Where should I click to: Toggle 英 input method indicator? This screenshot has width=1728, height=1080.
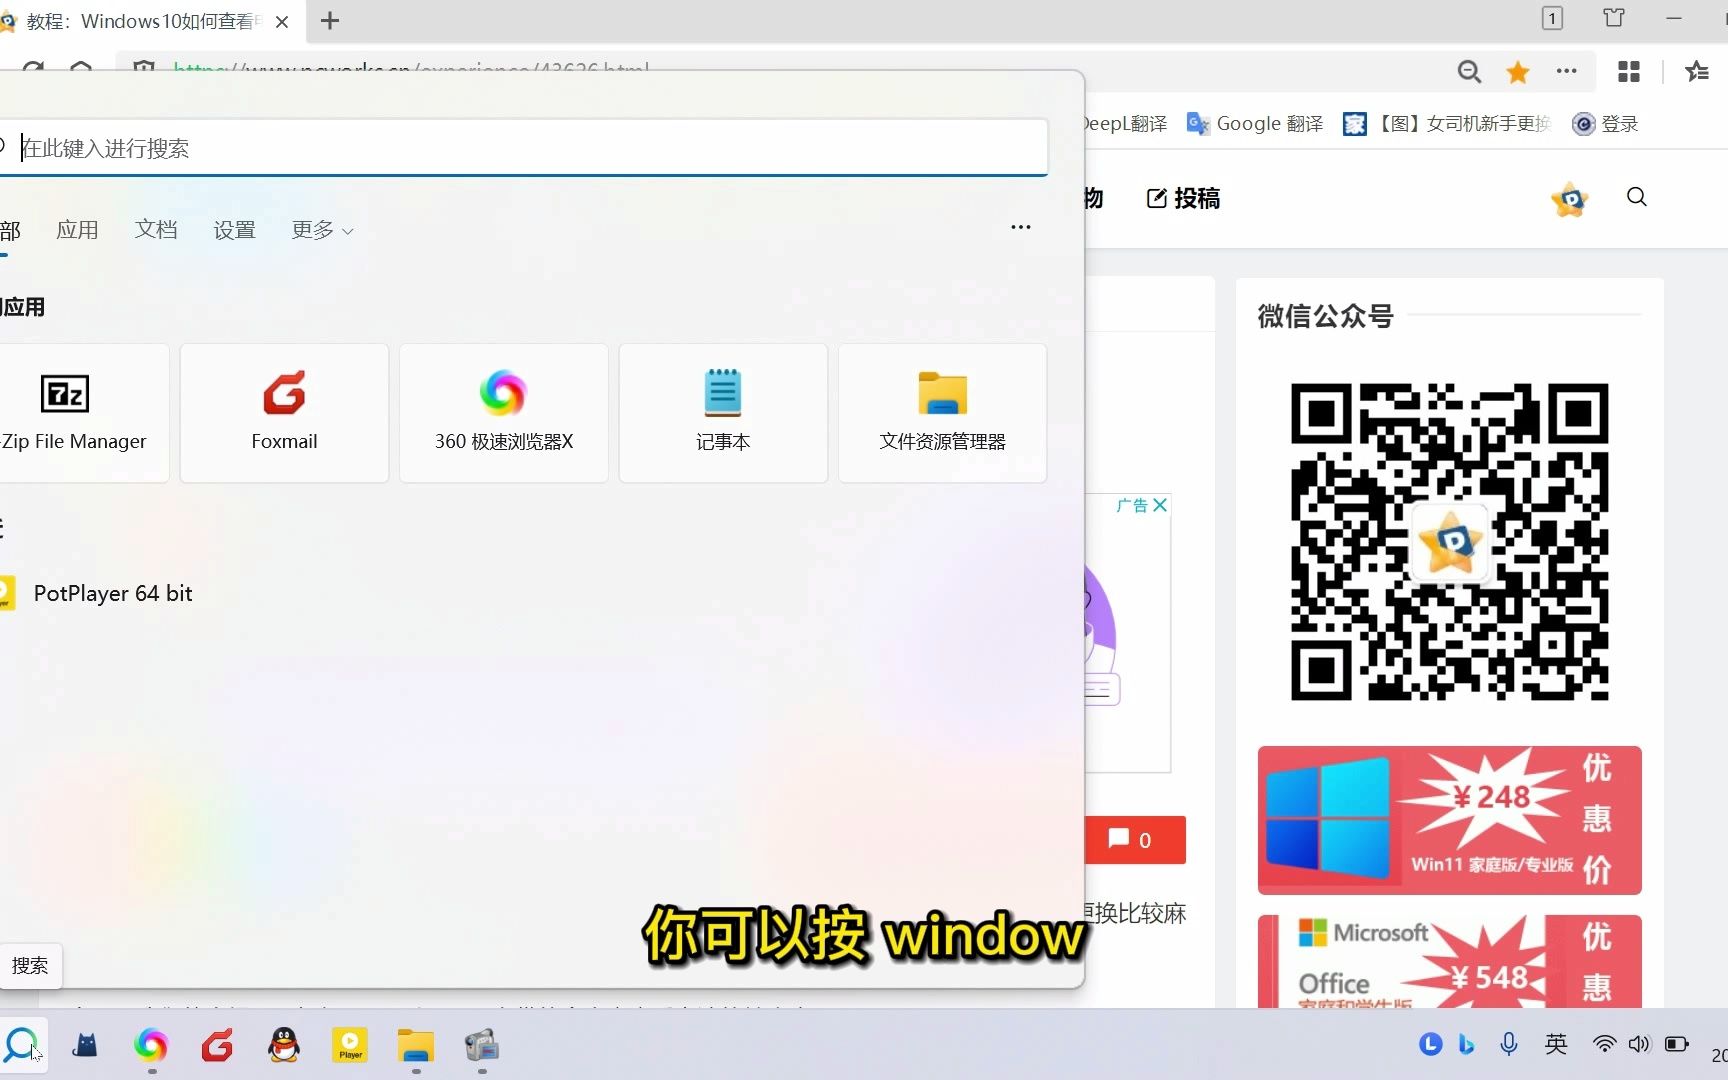[x=1556, y=1044]
